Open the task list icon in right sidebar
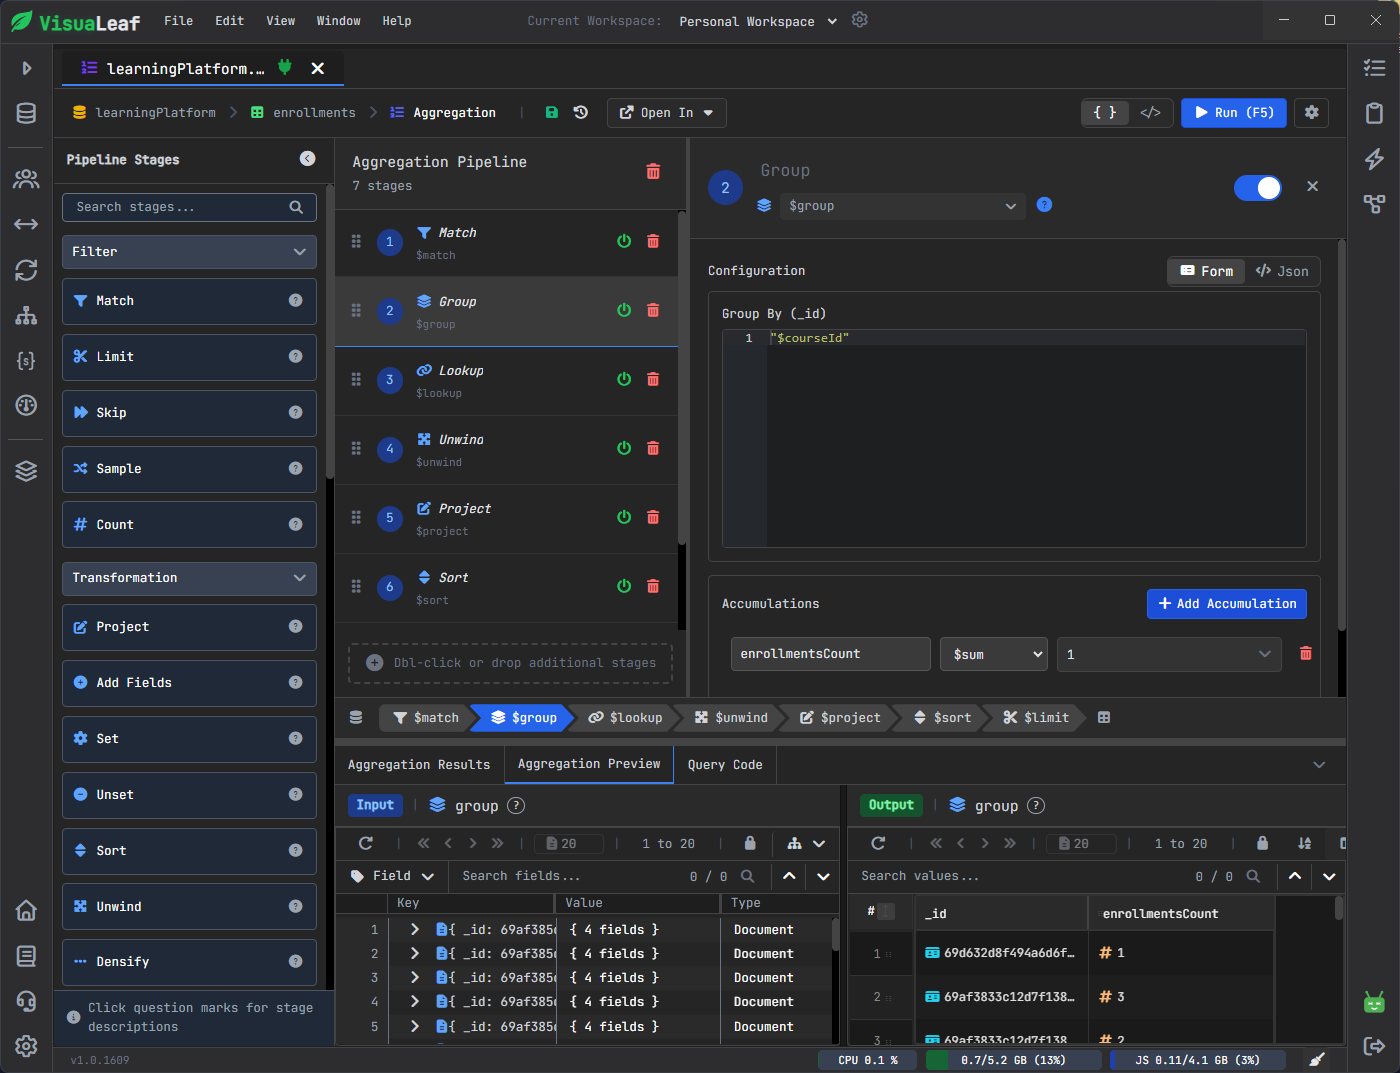This screenshot has height=1073, width=1400. pos(1374,68)
